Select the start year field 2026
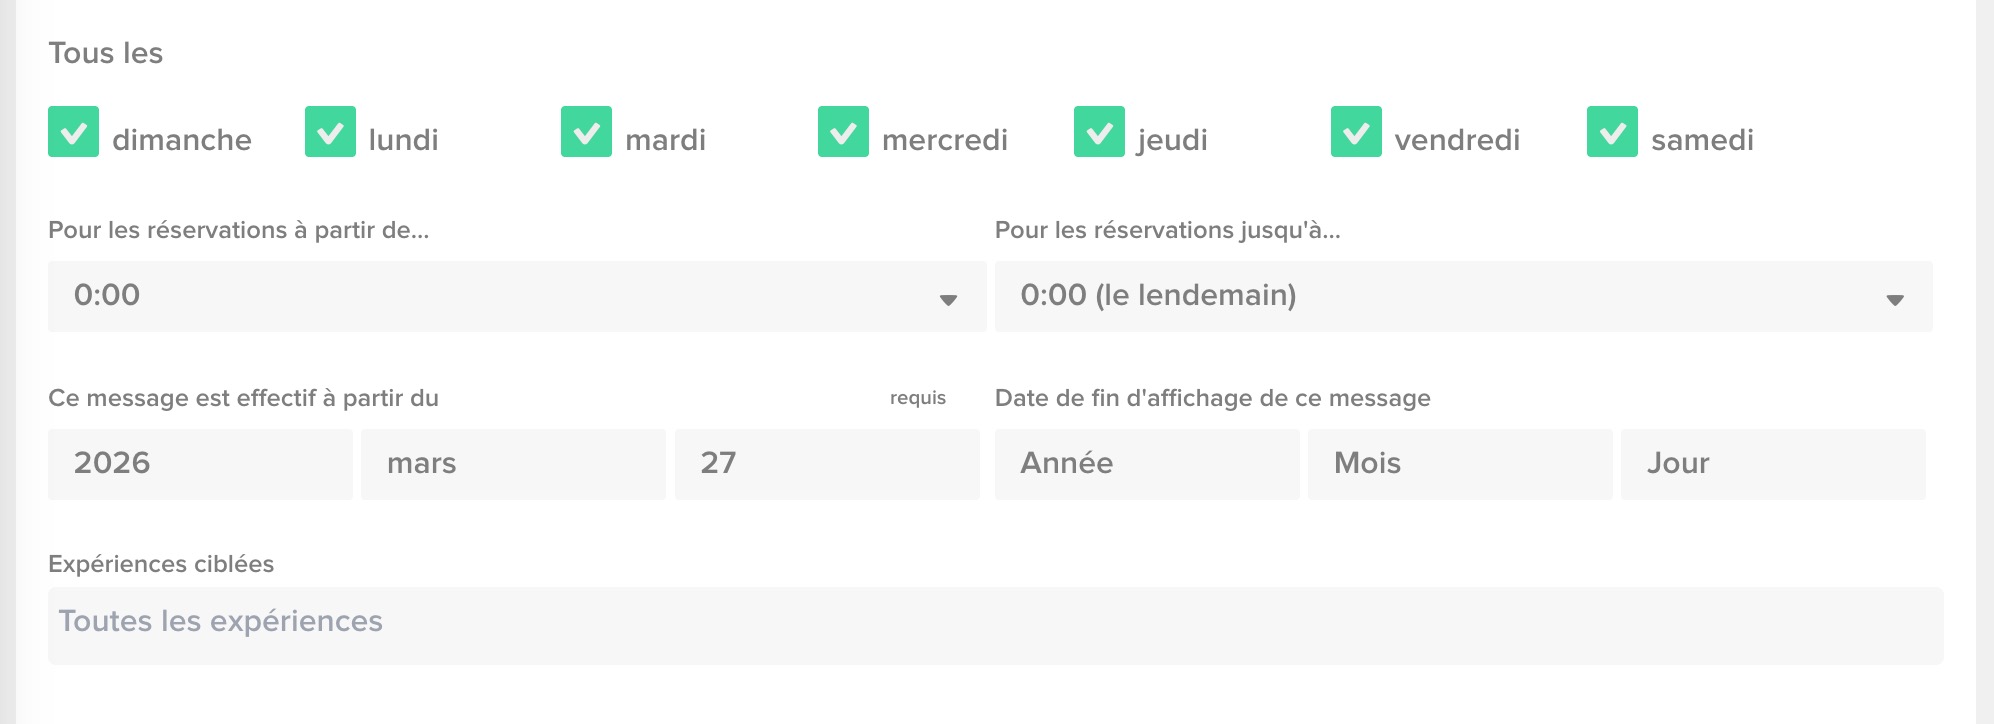Viewport: 1994px width, 724px height. [200, 464]
